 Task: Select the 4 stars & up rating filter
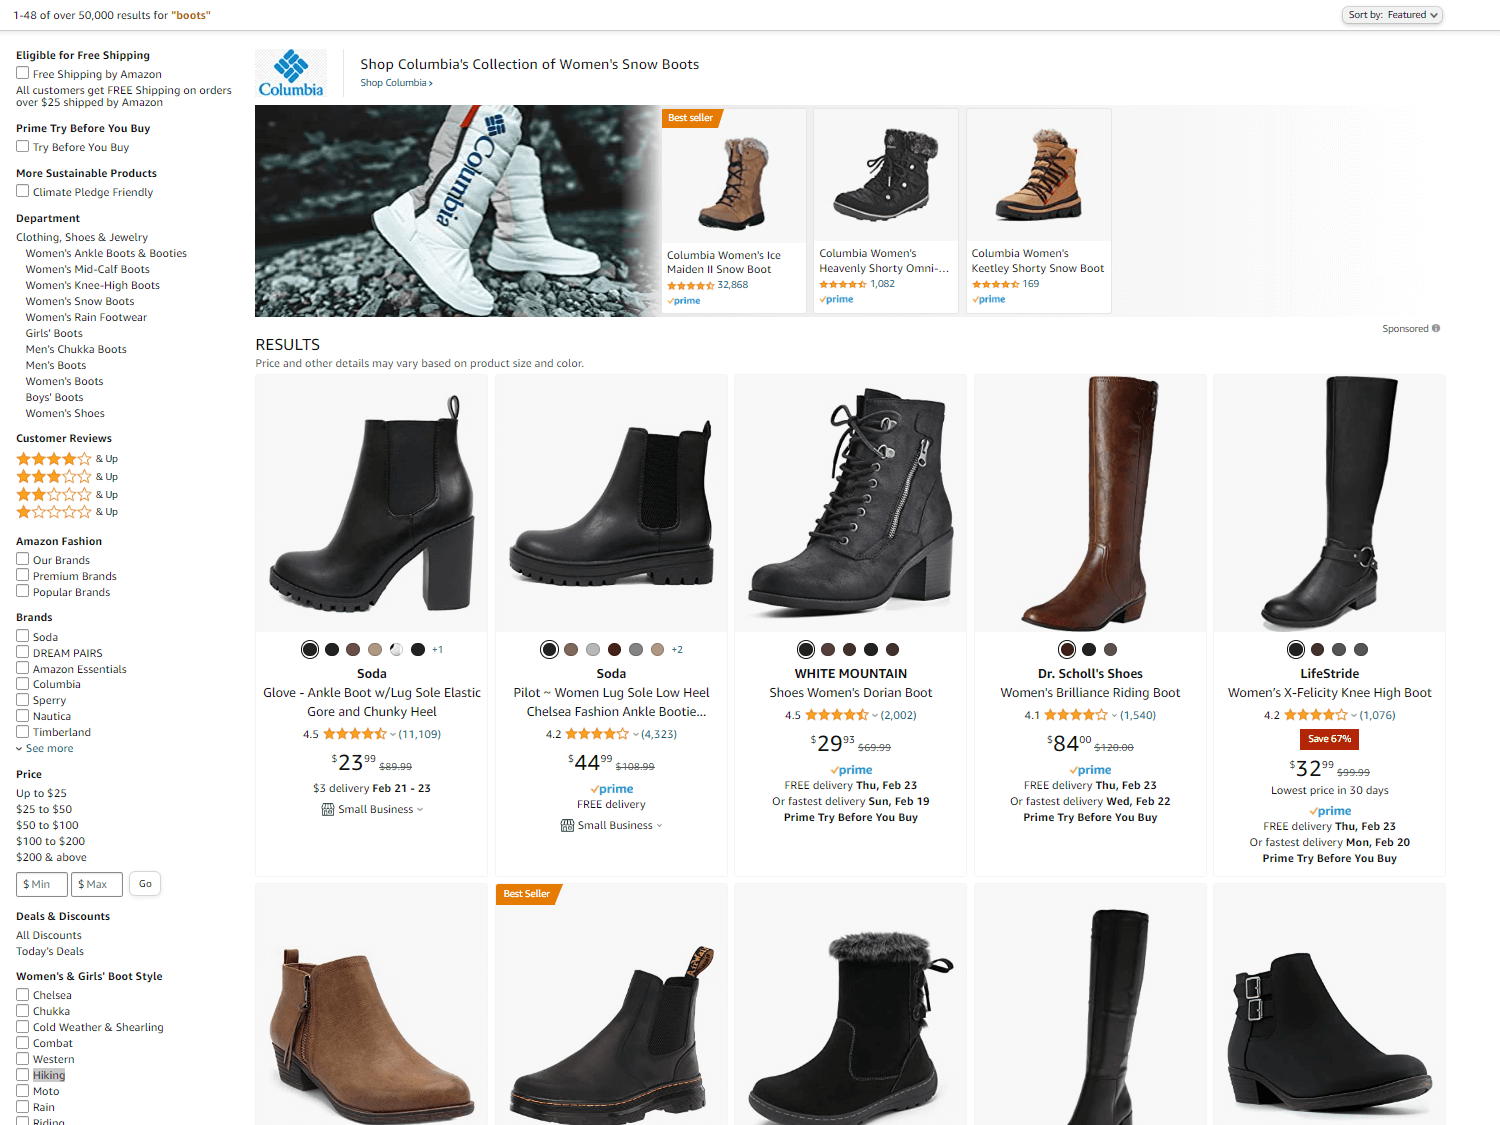click(54, 459)
